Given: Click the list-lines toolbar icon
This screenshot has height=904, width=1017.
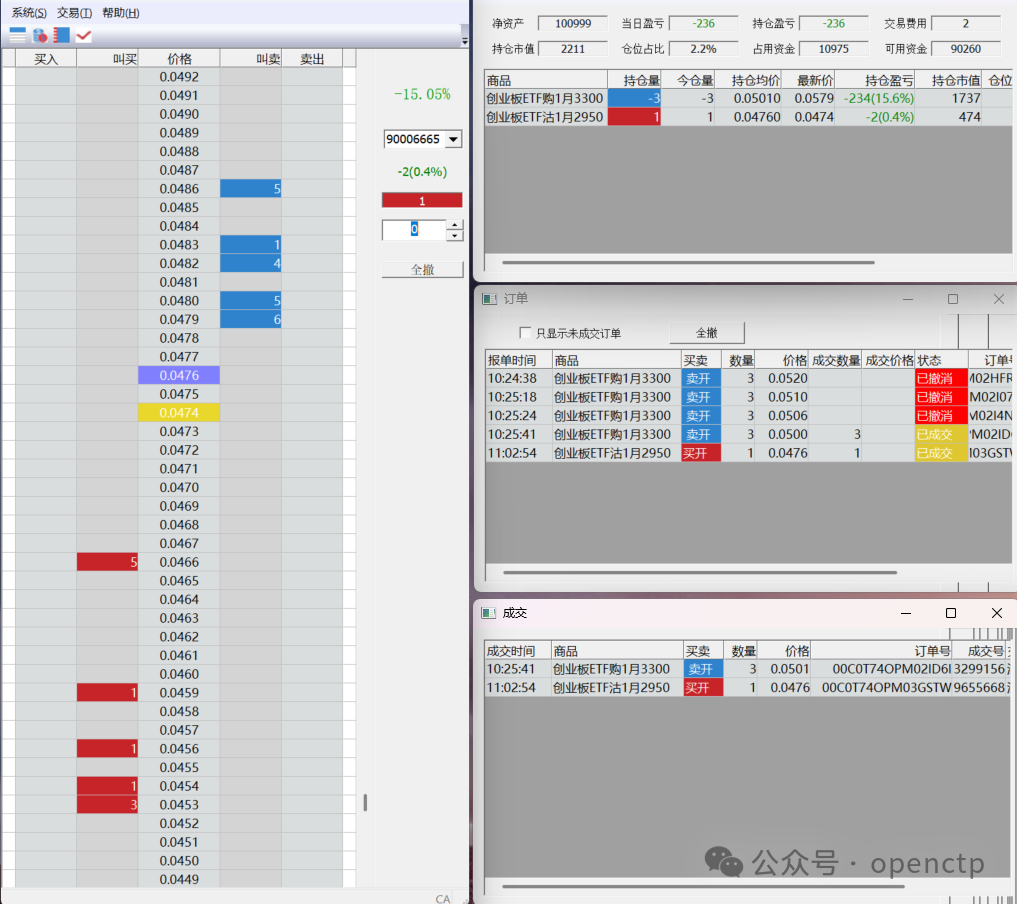Looking at the screenshot, I should click(18, 35).
